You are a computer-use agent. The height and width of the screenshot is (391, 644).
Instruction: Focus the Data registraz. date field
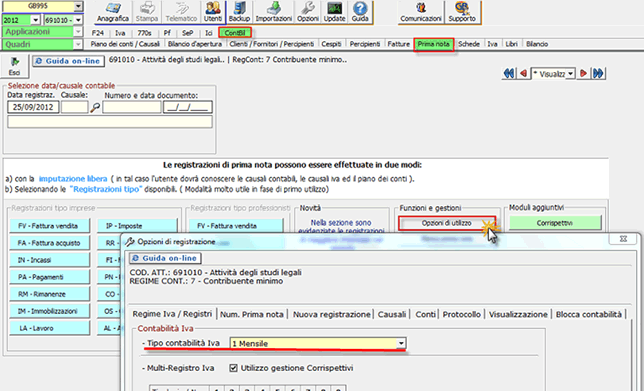point(33,107)
